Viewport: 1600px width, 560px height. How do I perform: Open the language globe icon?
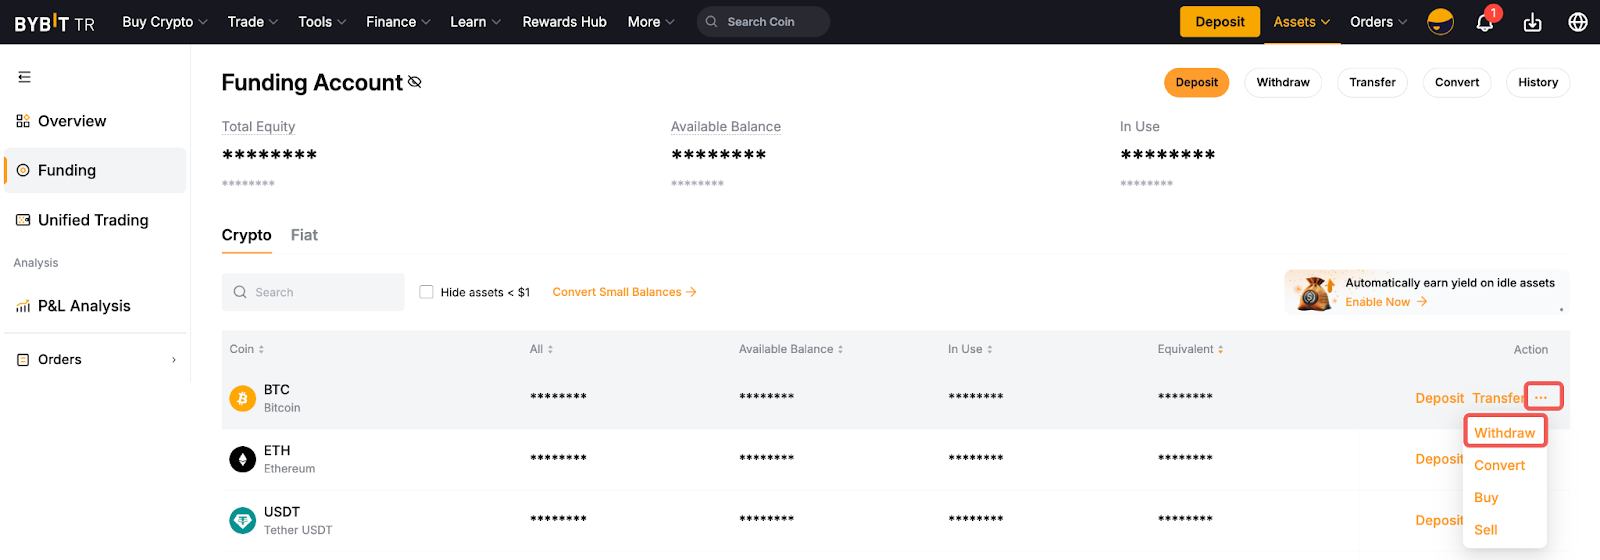(1578, 22)
